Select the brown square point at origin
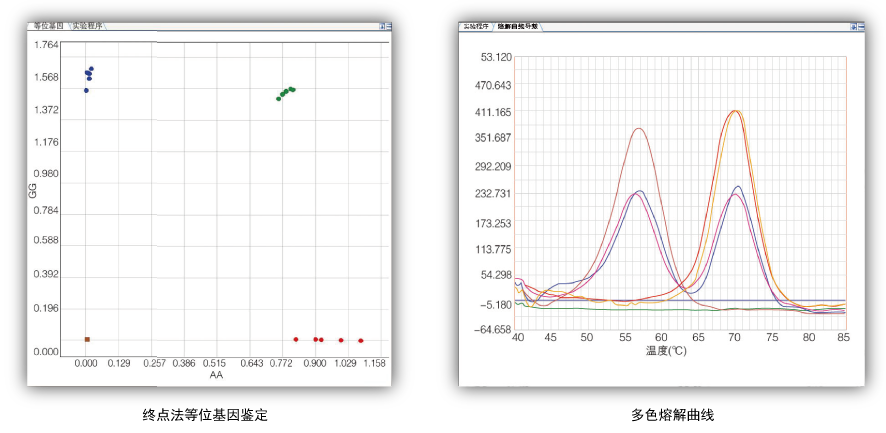The image size is (886, 433). [x=87, y=340]
